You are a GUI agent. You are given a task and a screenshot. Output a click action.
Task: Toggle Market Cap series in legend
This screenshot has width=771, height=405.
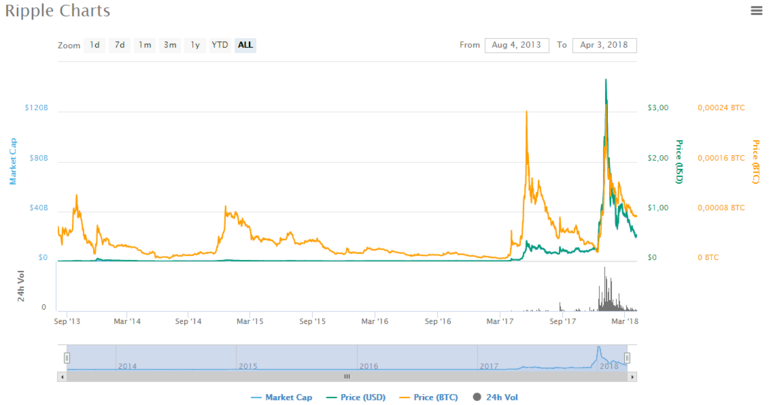coord(281,397)
